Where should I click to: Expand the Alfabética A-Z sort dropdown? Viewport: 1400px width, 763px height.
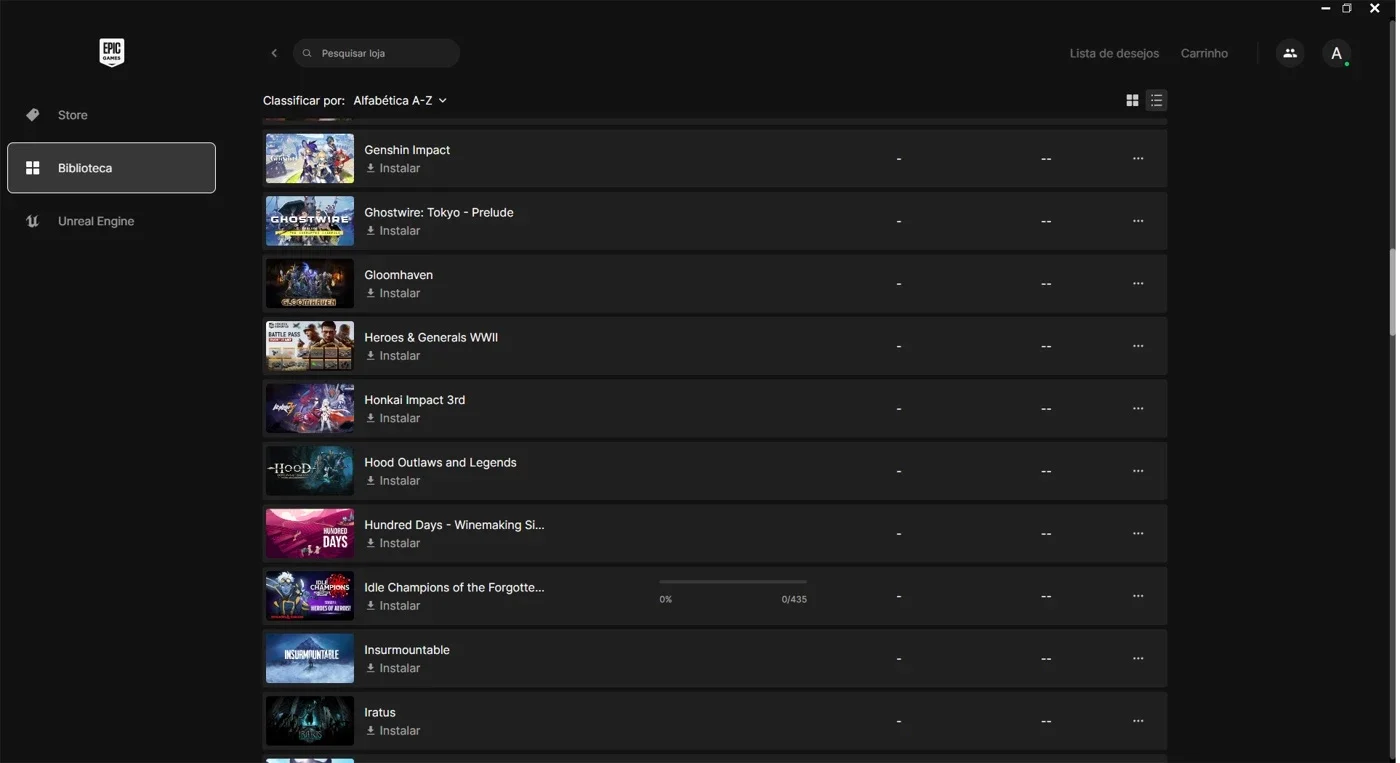tap(400, 100)
